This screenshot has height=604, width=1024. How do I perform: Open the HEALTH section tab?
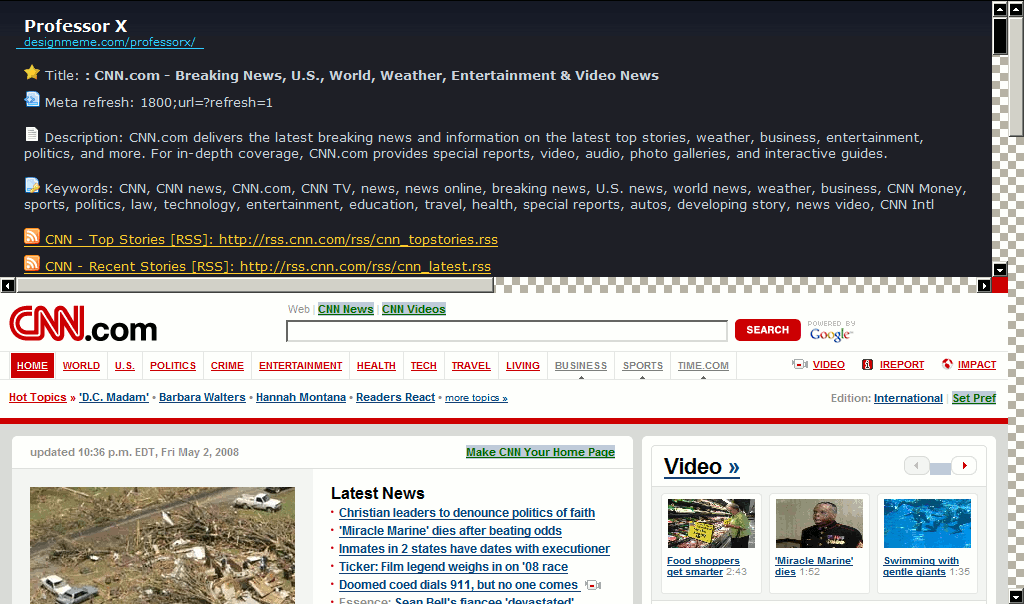pos(376,366)
